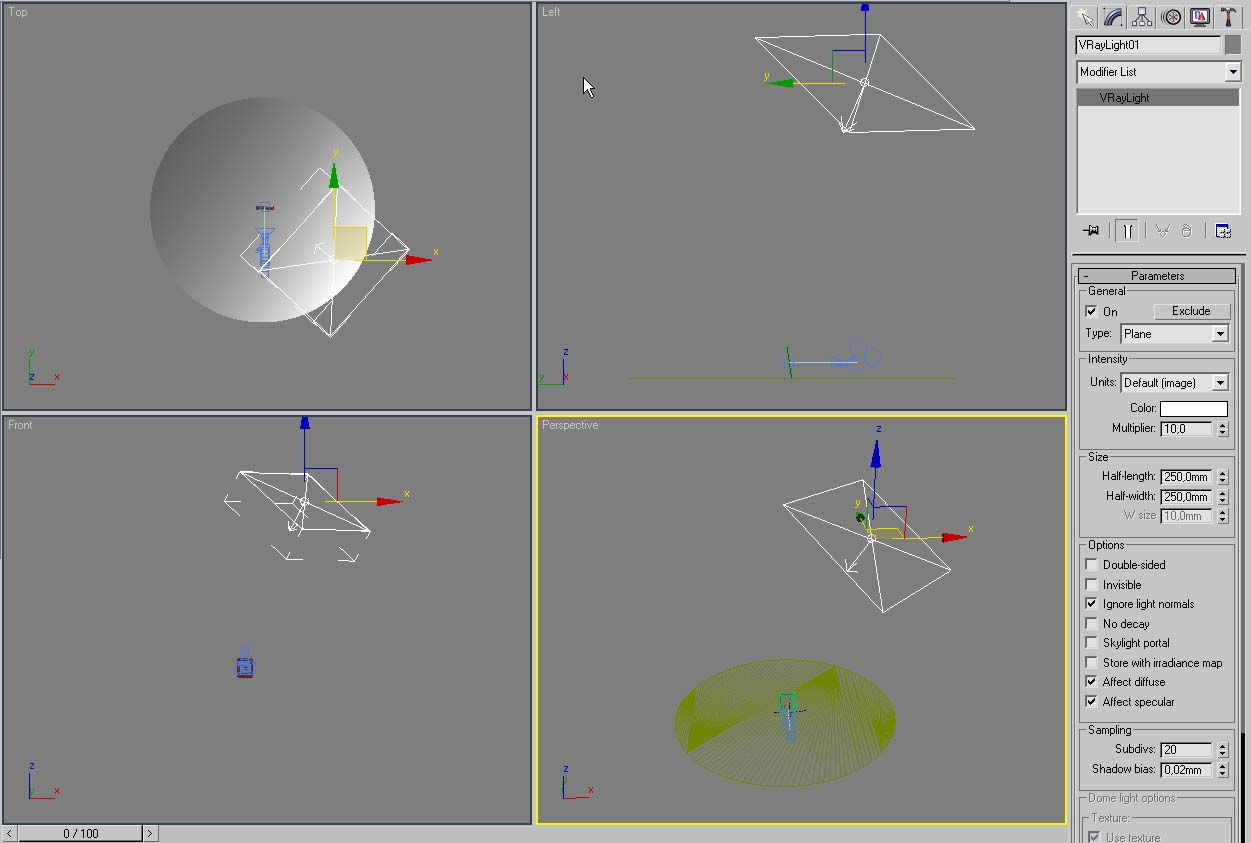The height and width of the screenshot is (843, 1251).
Task: Disable Ignore light normals checkbox
Action: [x=1092, y=604]
